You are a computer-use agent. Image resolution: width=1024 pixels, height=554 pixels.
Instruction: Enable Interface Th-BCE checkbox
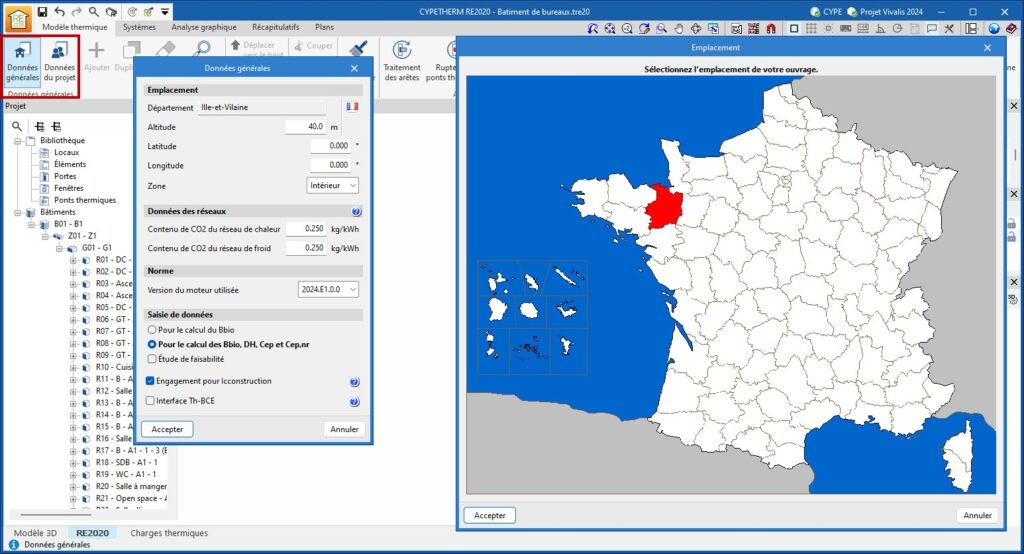pyautogui.click(x=150, y=401)
